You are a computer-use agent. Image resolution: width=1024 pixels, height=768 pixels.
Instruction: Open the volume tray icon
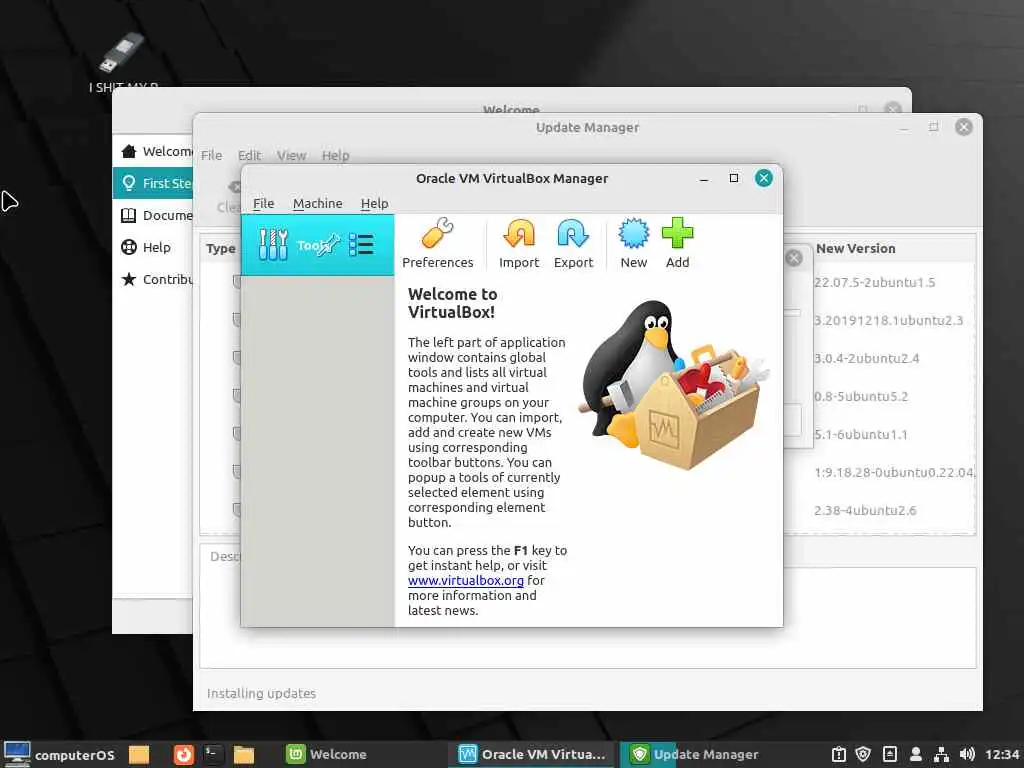tap(967, 754)
